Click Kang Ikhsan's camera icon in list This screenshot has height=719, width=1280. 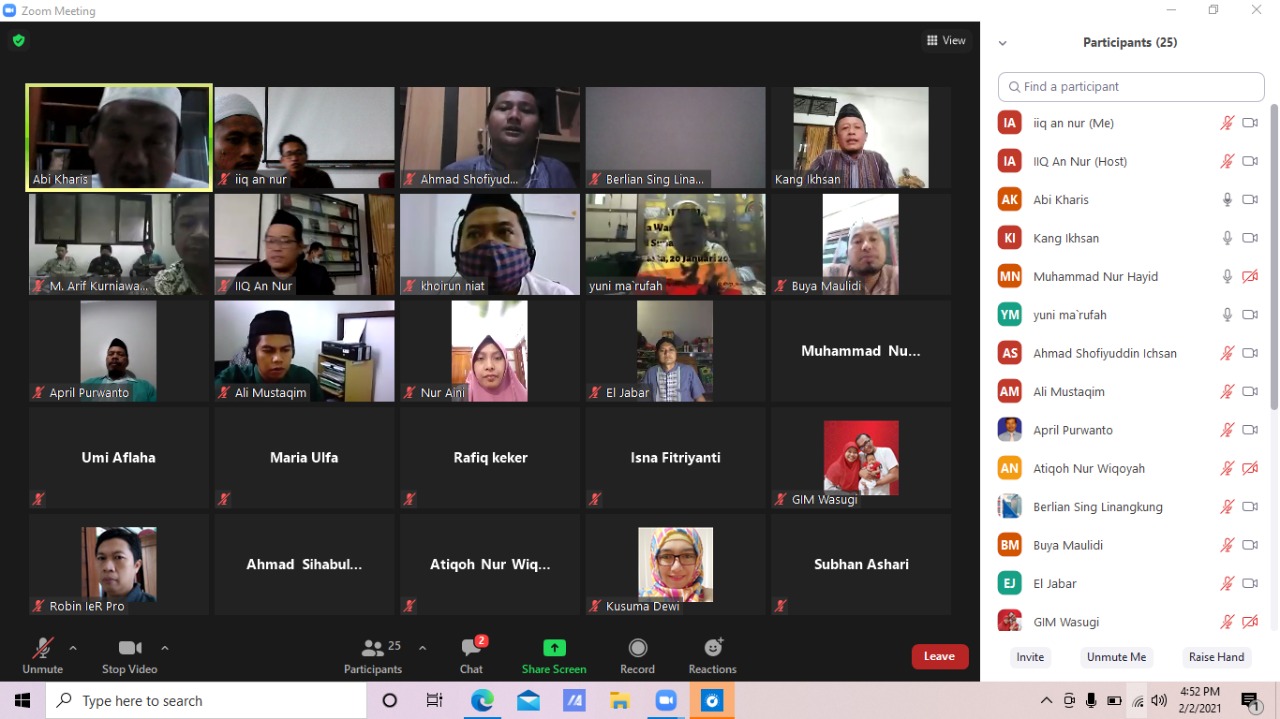[1249, 238]
